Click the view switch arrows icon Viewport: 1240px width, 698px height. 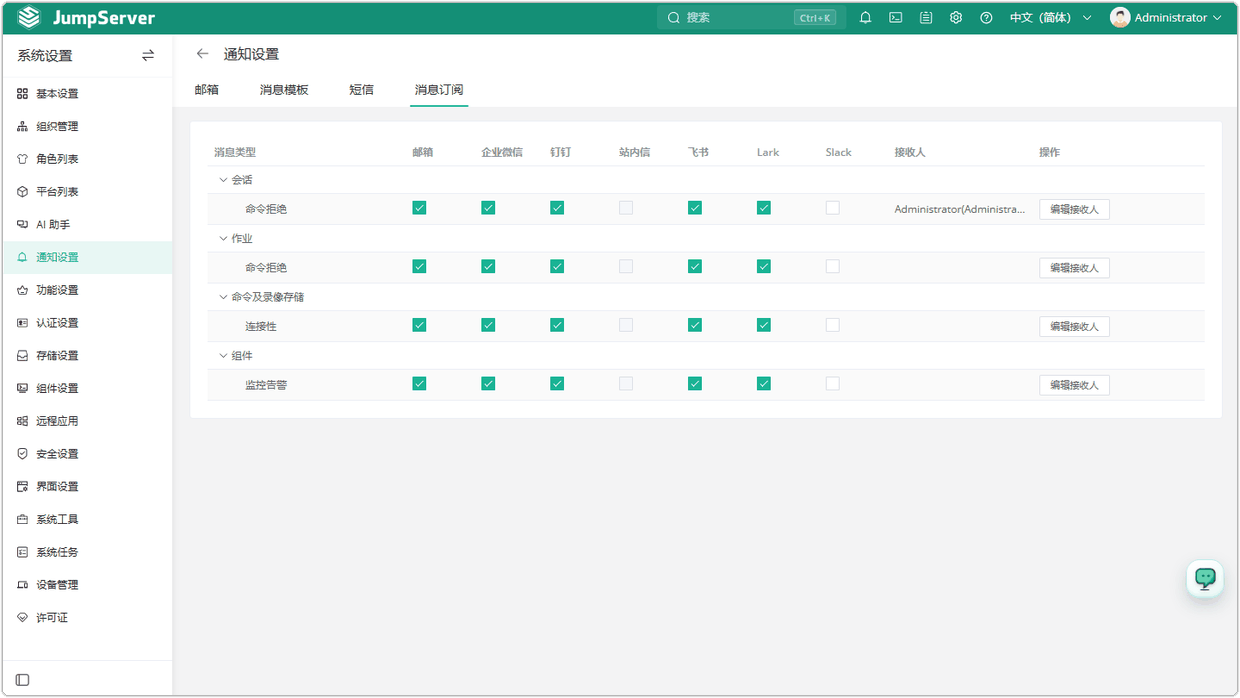(x=148, y=56)
